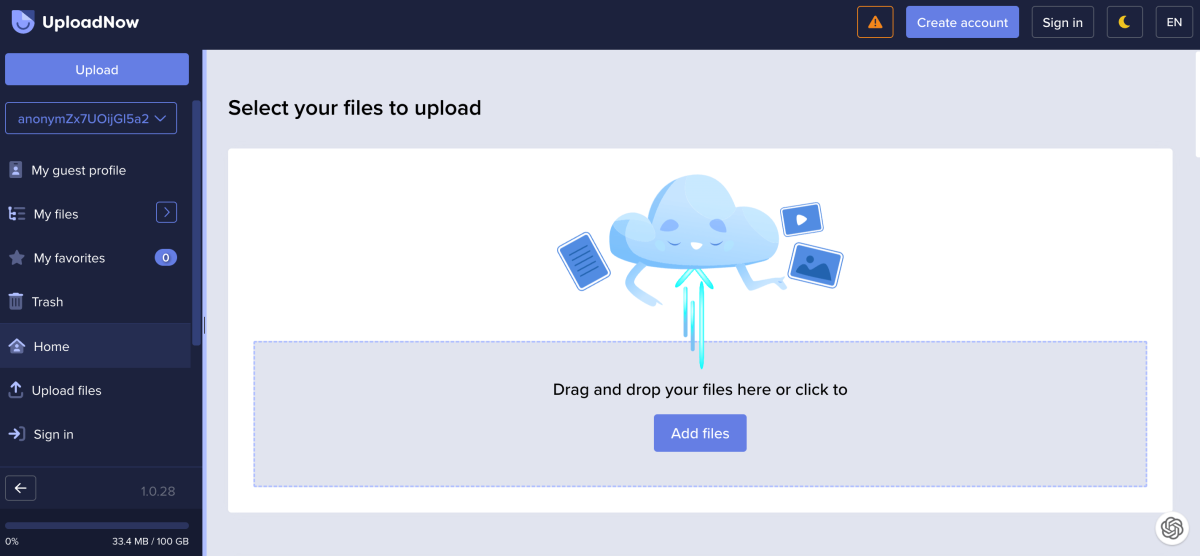
Task: Toggle dark mode with moon icon
Action: point(1124,22)
